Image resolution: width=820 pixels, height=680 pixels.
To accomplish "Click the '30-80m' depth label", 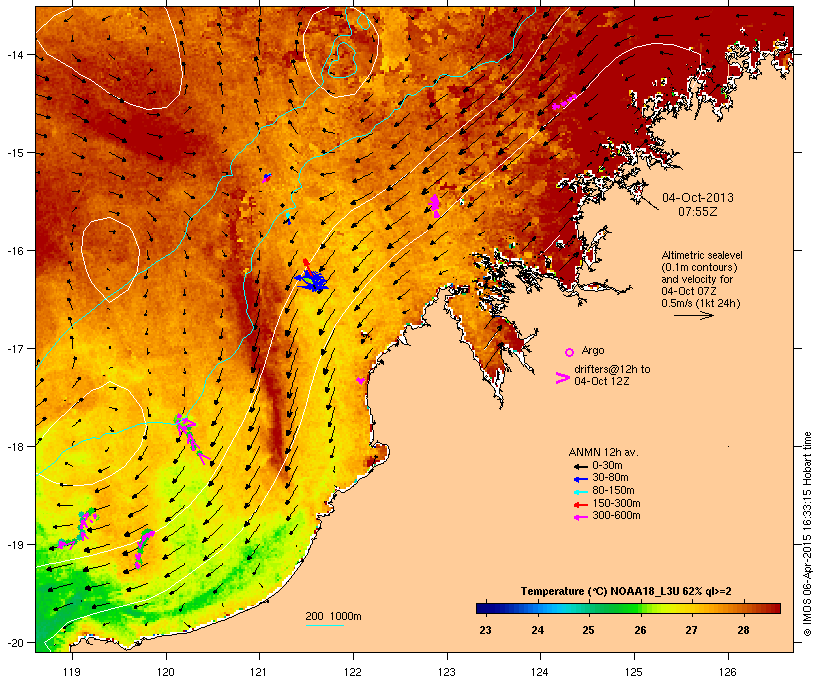I will coord(610,478).
